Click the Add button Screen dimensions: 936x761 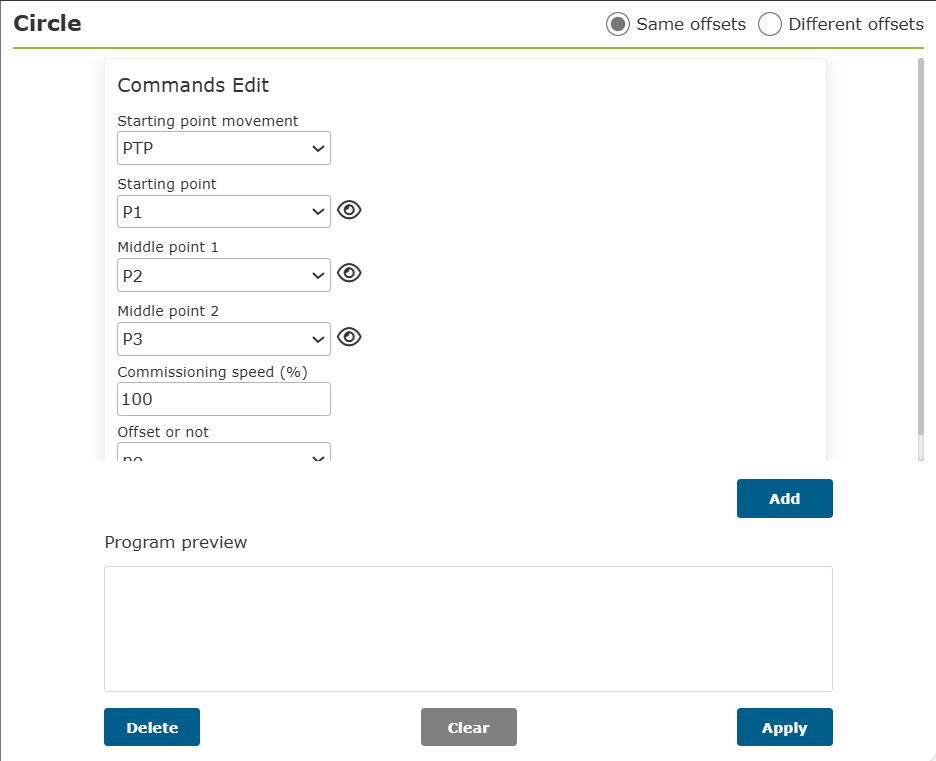[x=784, y=498]
